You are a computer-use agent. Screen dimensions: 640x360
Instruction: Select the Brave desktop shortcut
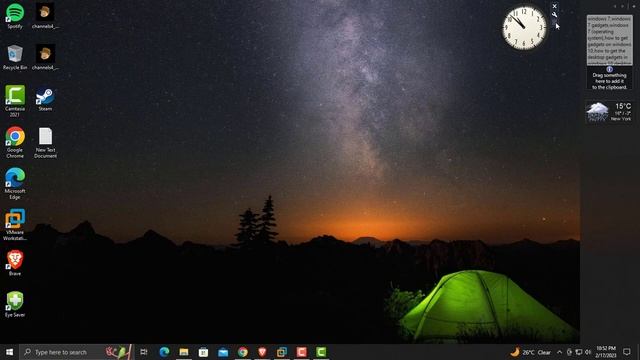click(15, 263)
